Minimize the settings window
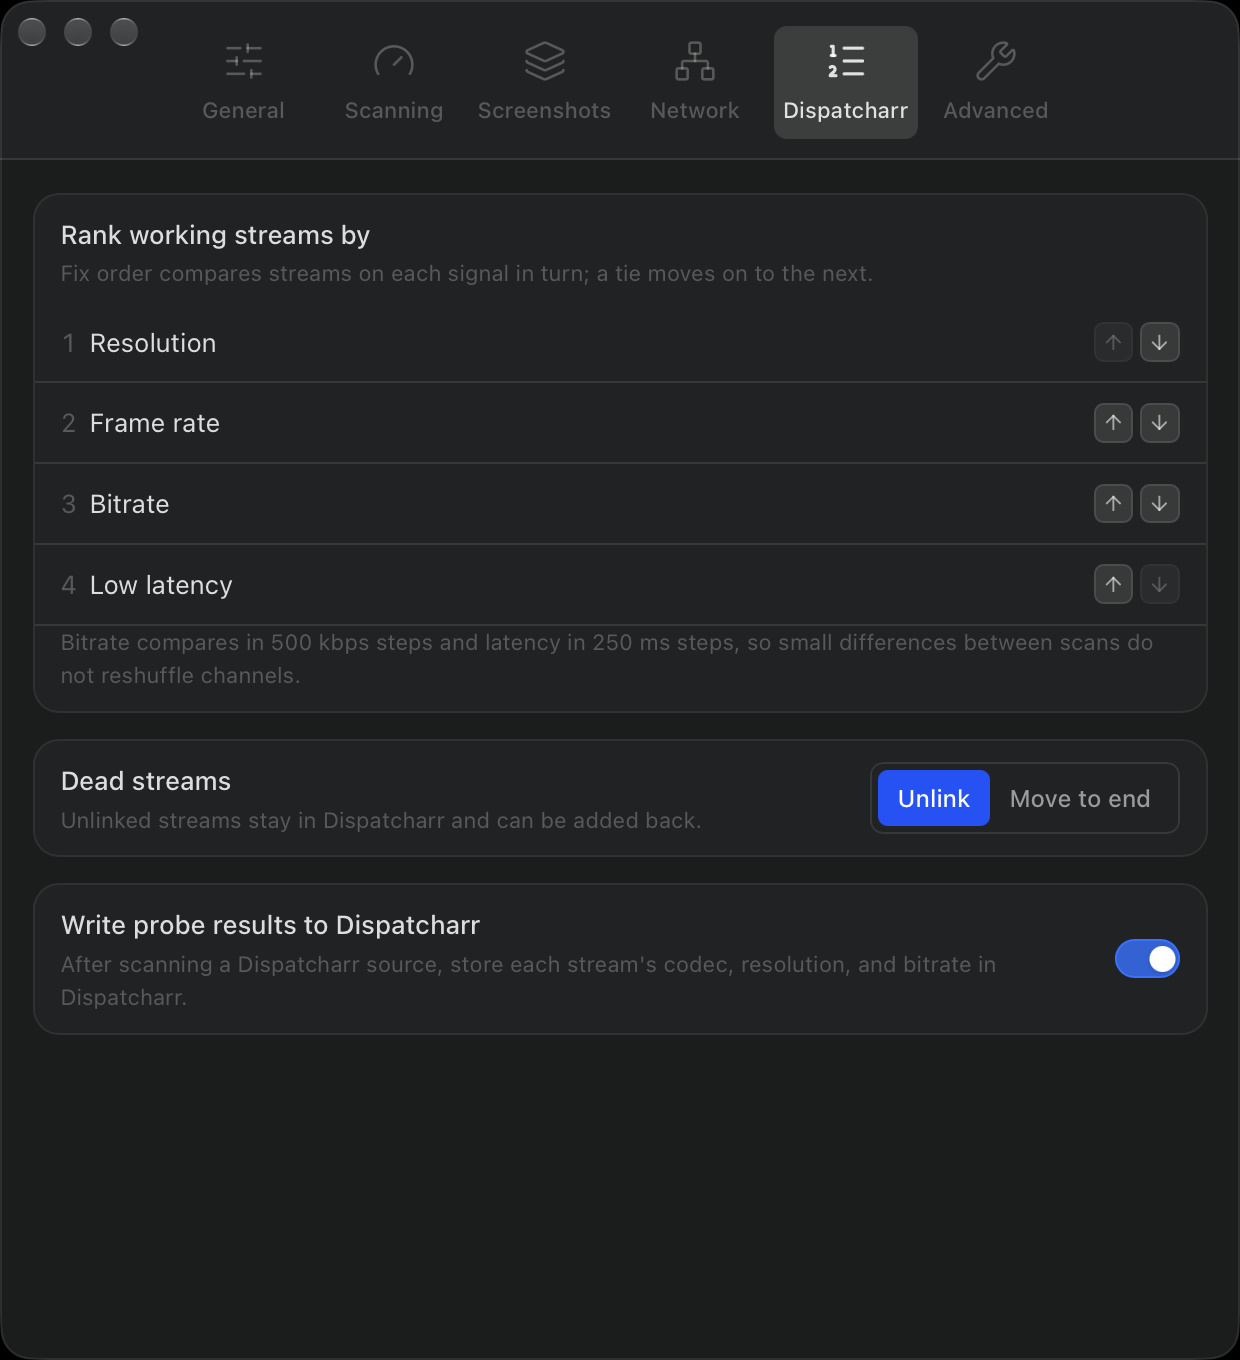The image size is (1240, 1360). (78, 32)
